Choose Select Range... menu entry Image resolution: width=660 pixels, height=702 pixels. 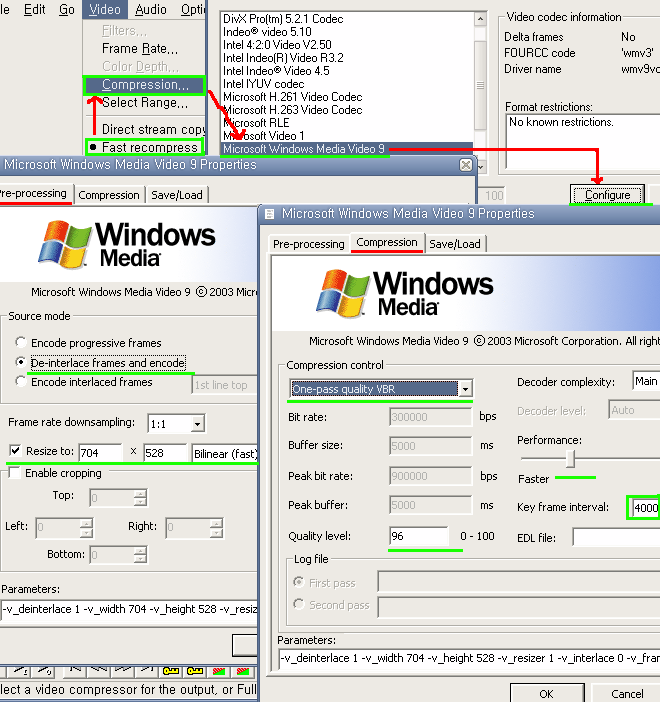145,103
